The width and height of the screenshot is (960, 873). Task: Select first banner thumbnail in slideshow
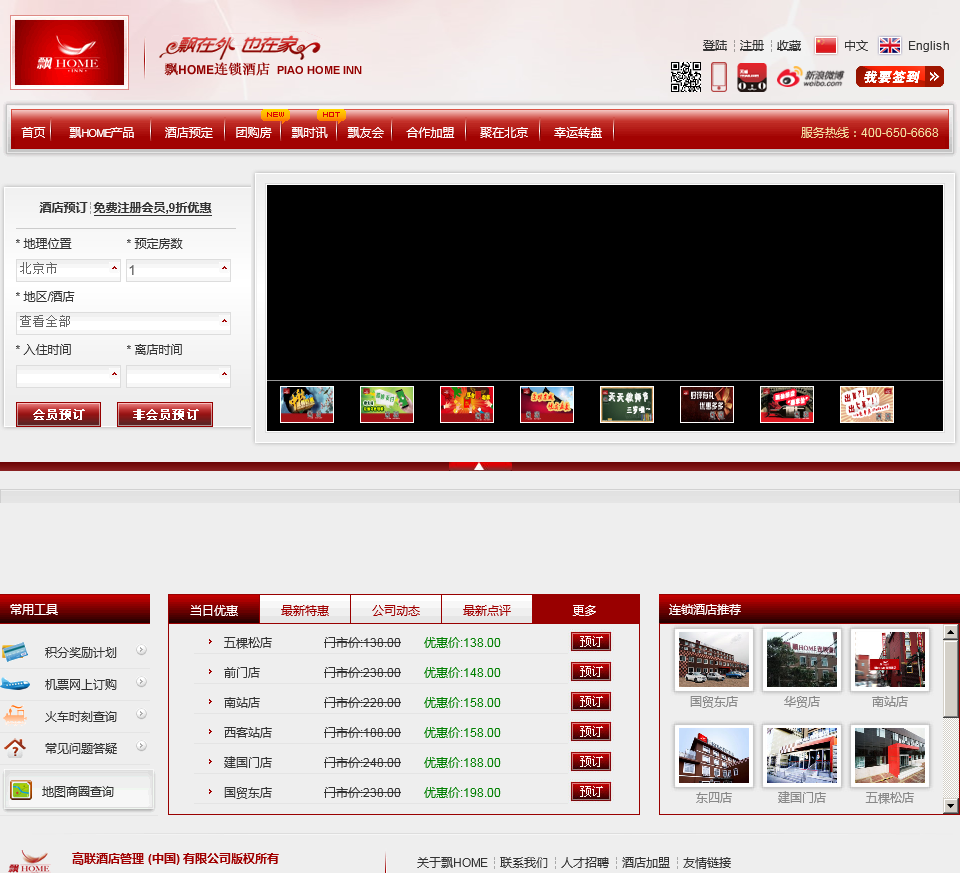(x=307, y=404)
